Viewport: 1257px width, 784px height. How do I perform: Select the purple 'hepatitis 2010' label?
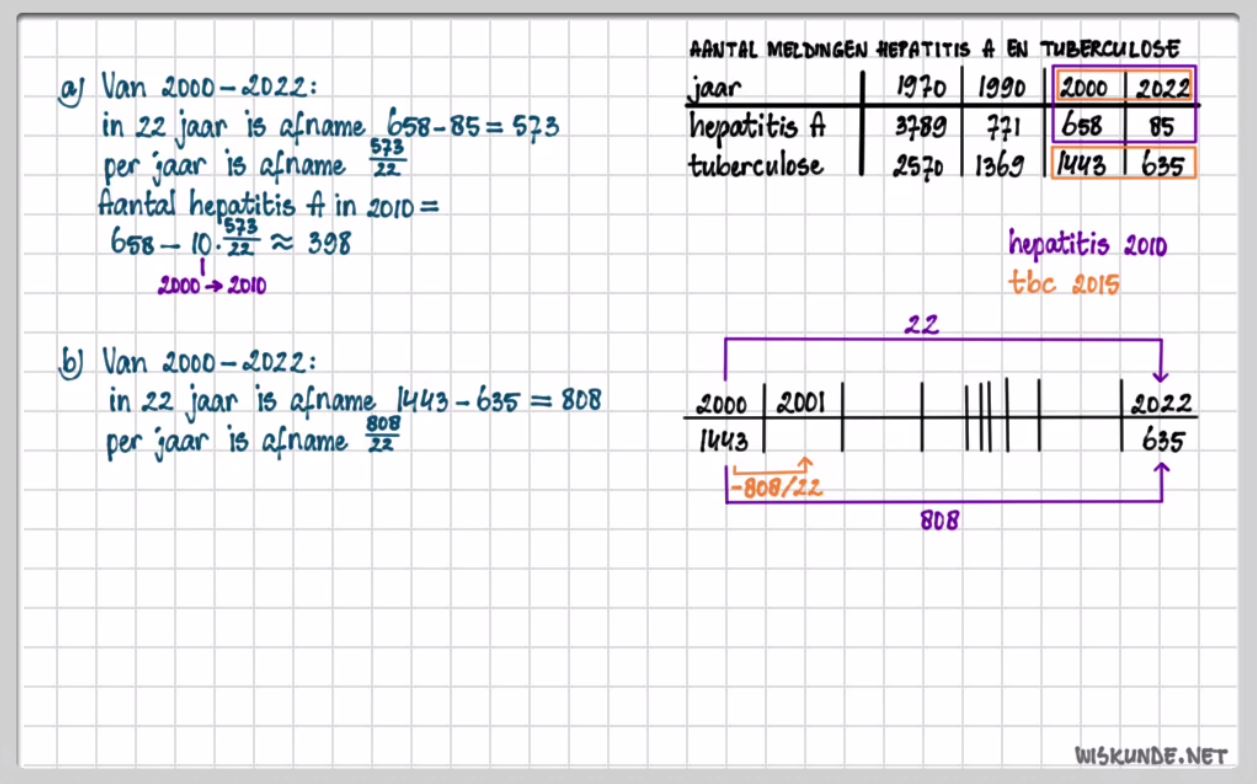click(1087, 244)
